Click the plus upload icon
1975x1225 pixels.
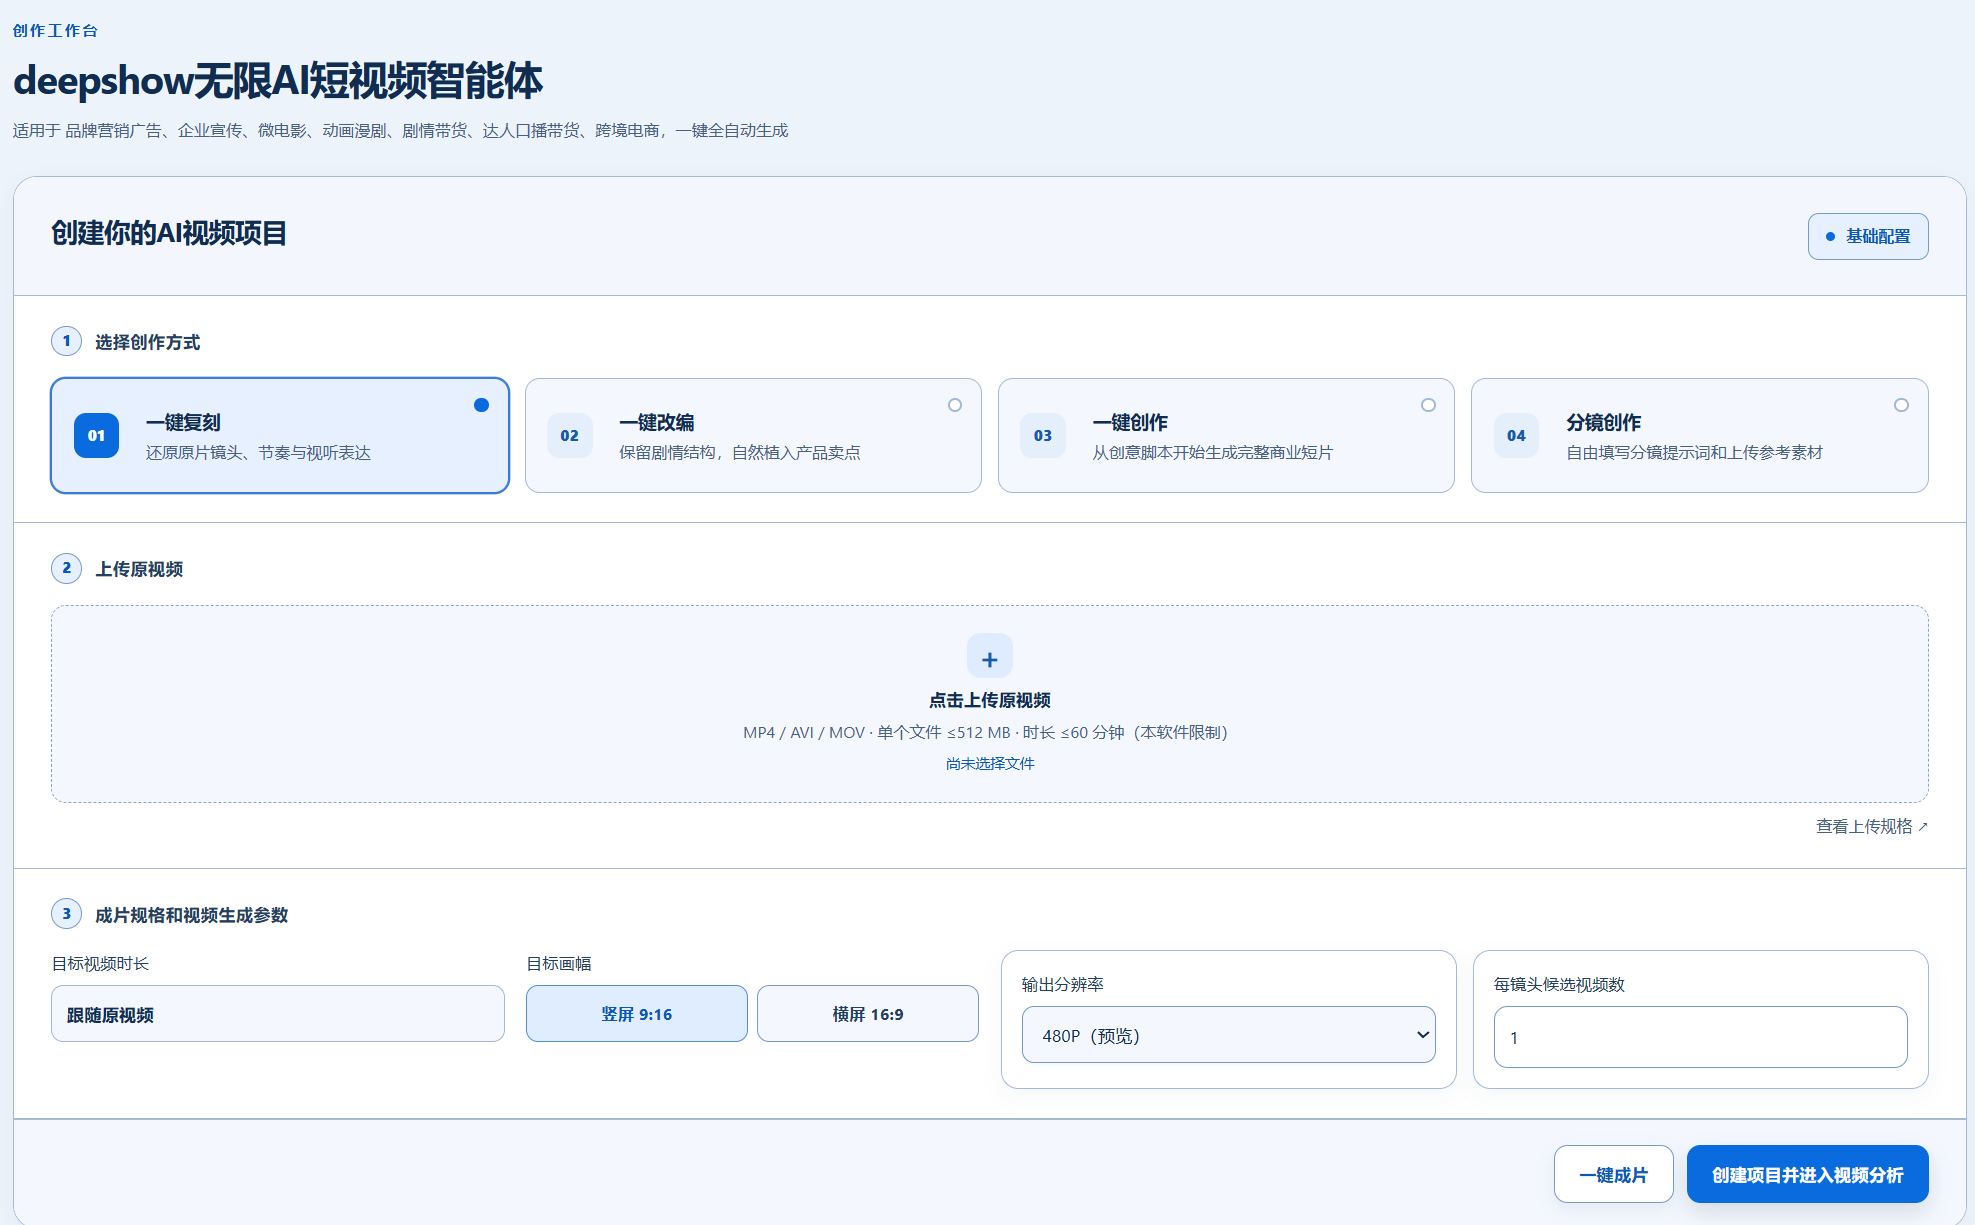[x=989, y=656]
